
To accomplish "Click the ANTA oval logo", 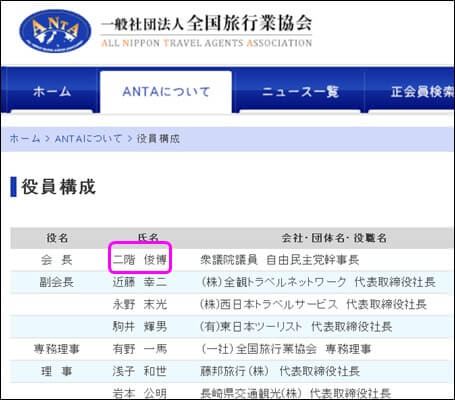I will point(55,31).
